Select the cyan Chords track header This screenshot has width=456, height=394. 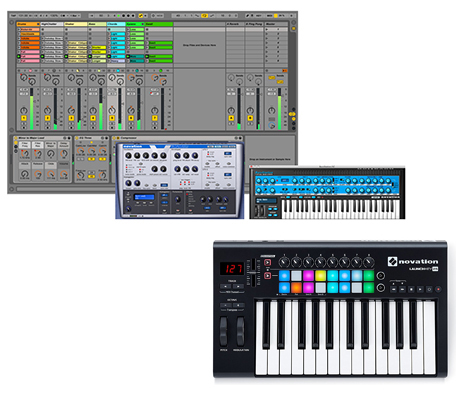[x=116, y=24]
